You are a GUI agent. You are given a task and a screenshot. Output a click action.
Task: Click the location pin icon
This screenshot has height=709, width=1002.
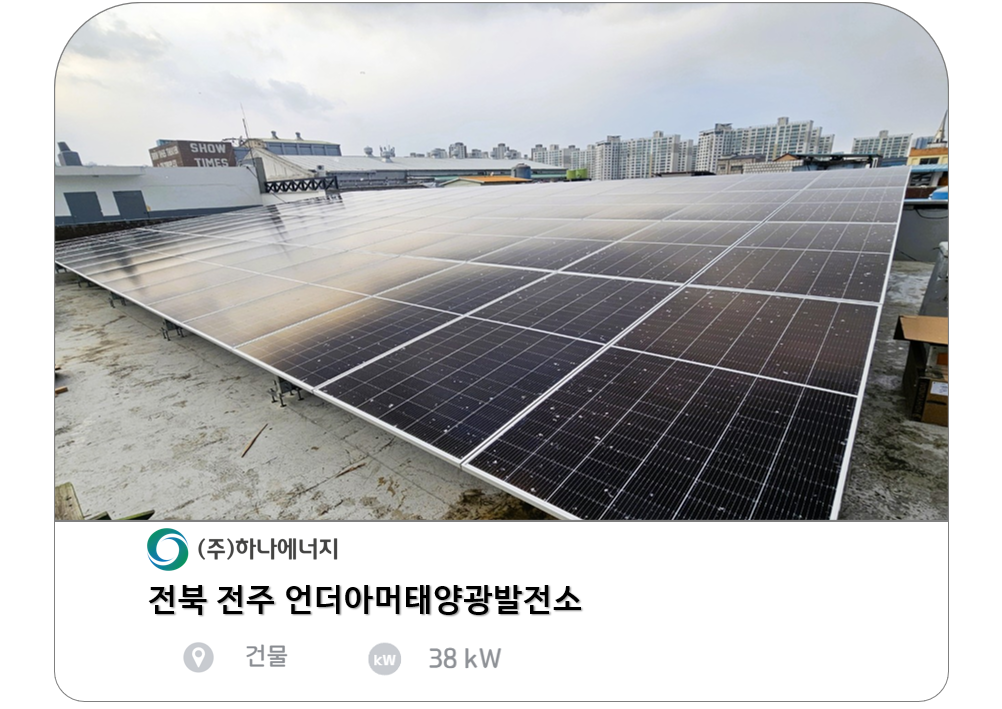(198, 657)
